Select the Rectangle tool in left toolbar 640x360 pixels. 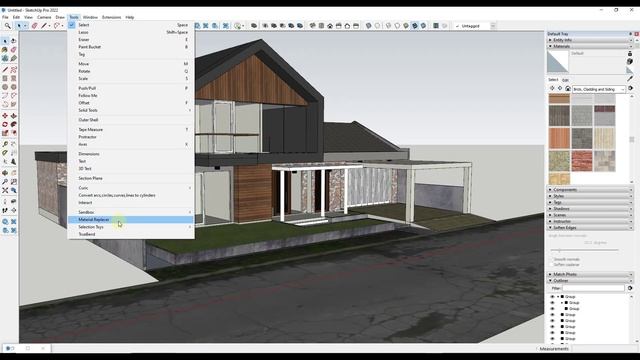coord(5,78)
